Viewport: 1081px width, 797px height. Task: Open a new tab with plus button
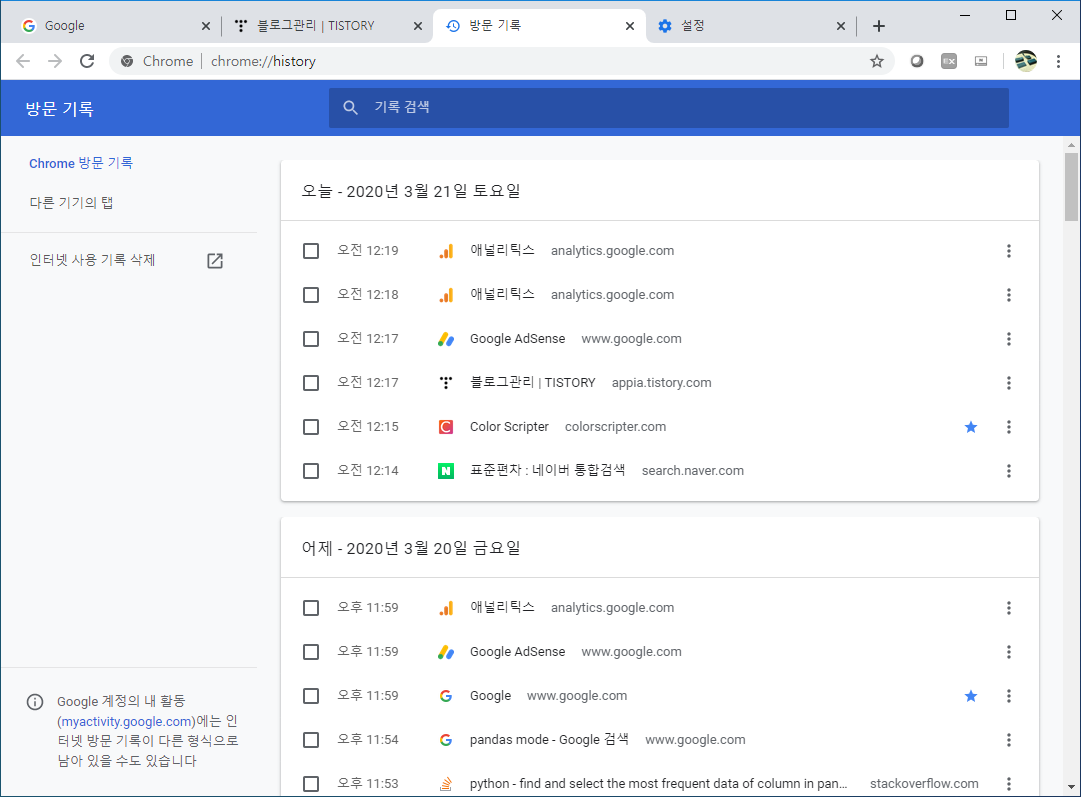878,26
